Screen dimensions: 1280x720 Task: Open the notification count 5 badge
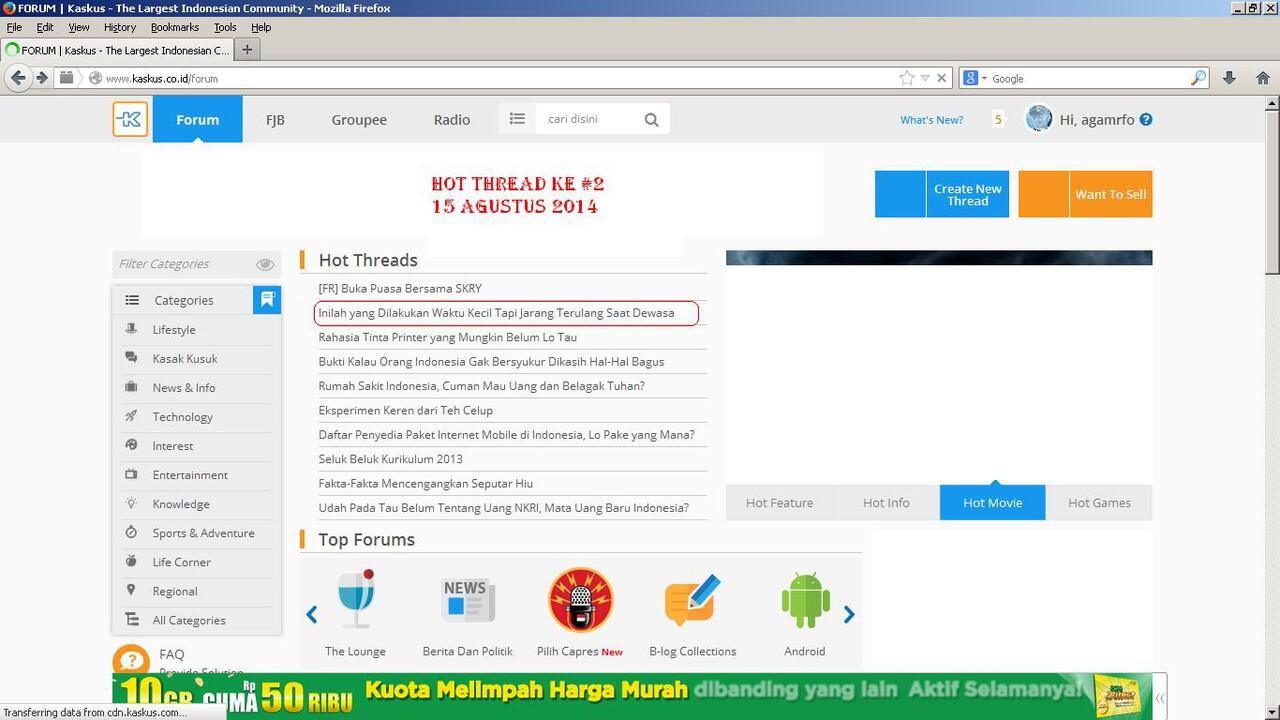pyautogui.click(x=998, y=119)
